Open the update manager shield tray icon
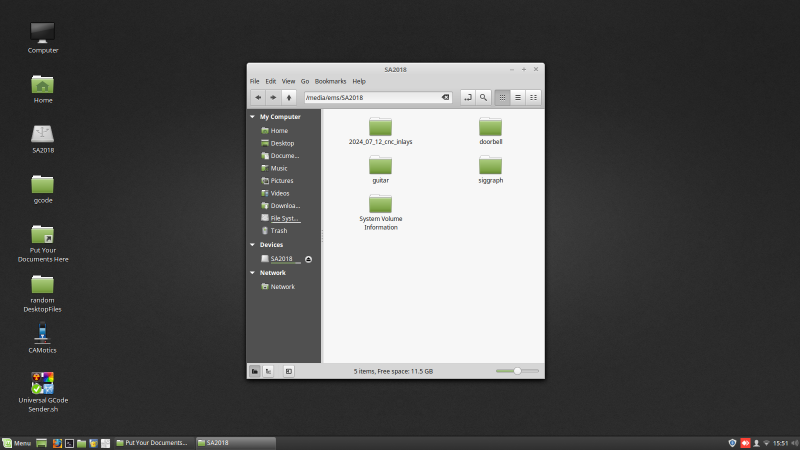Image resolution: width=800 pixels, height=450 pixels. coord(732,443)
